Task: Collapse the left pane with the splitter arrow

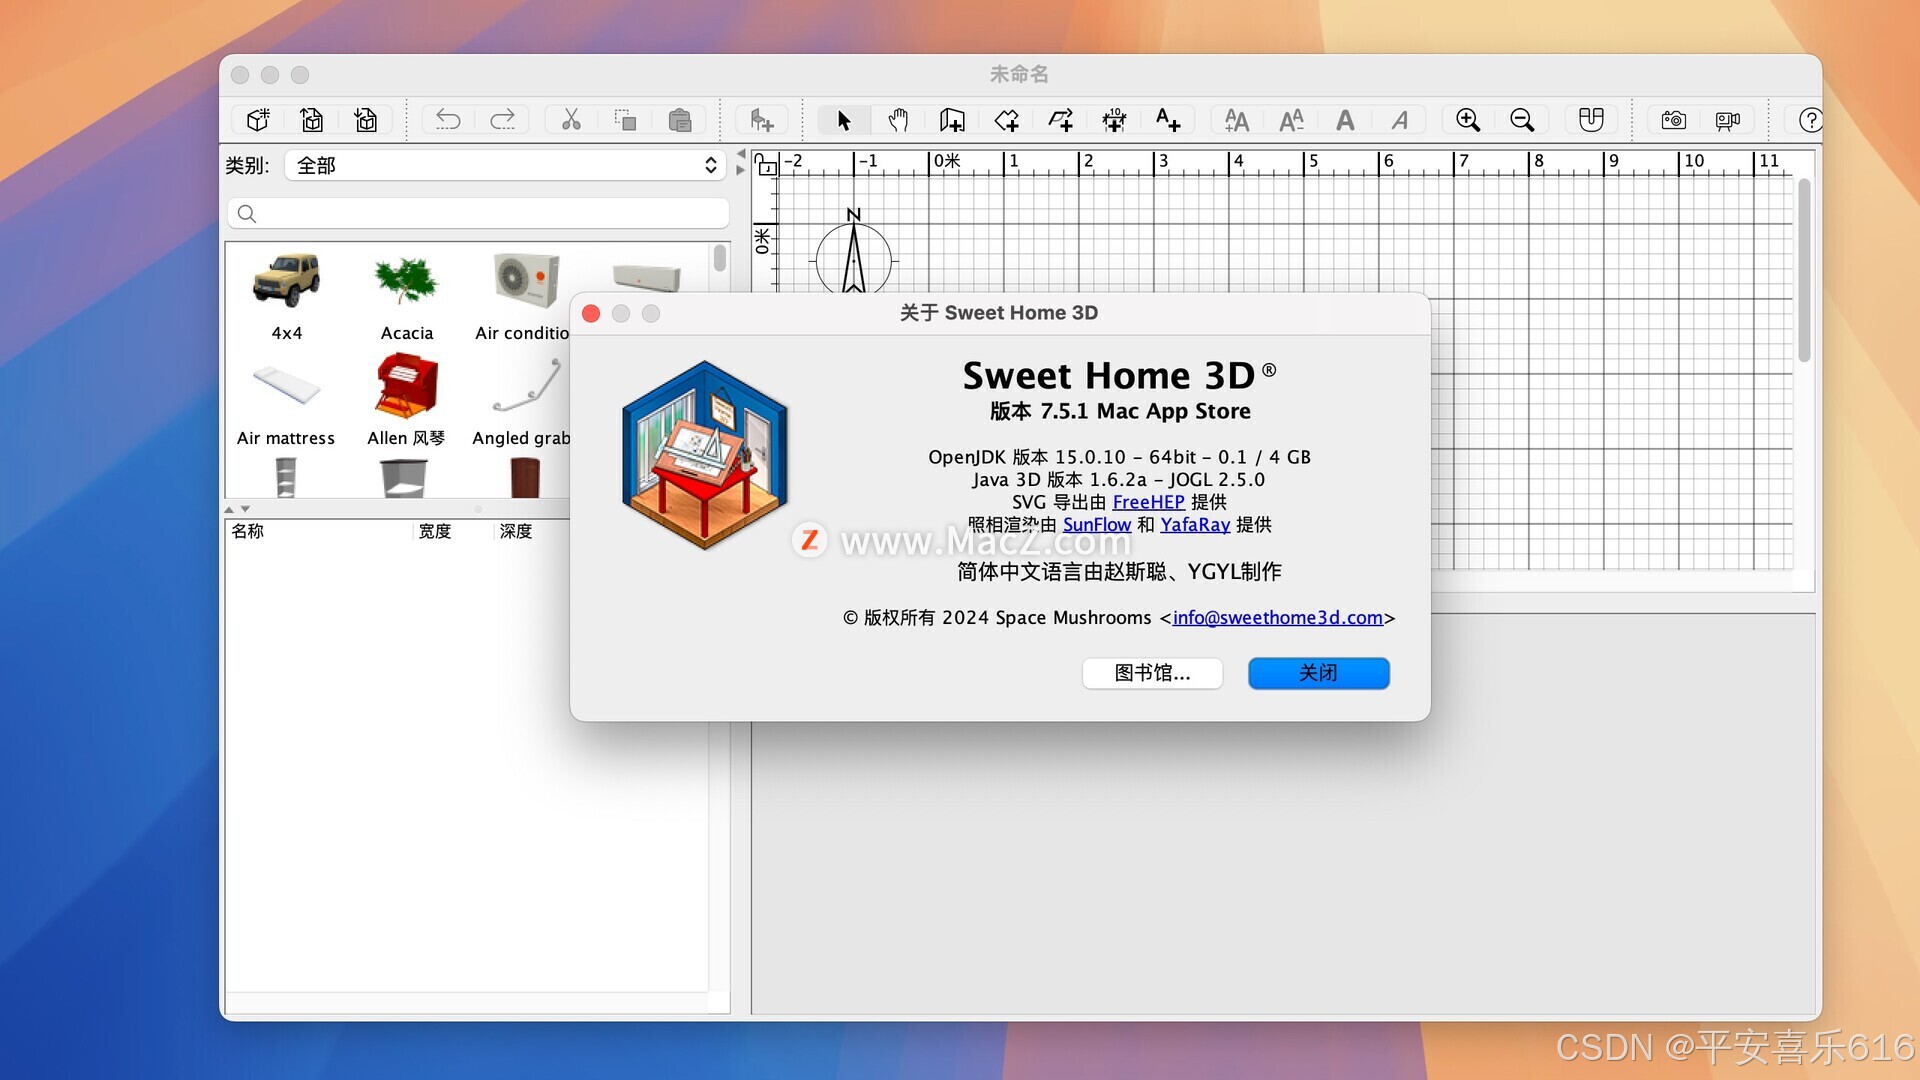Action: [x=741, y=153]
